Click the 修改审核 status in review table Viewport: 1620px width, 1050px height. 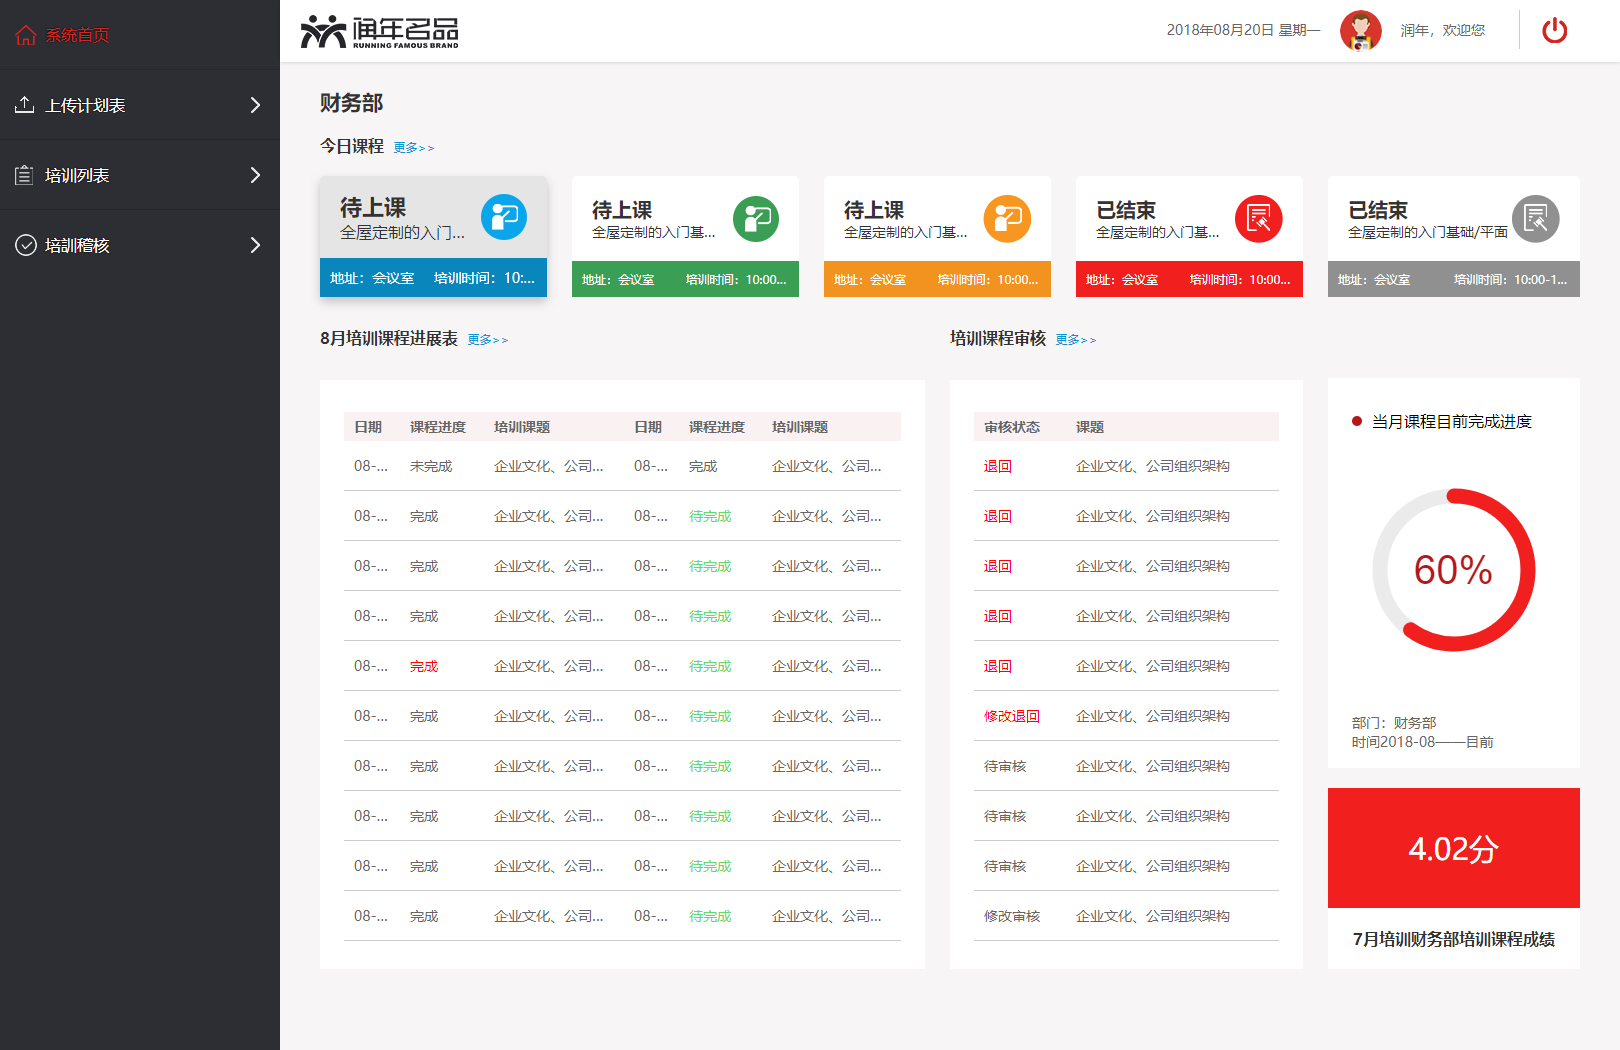point(1012,916)
